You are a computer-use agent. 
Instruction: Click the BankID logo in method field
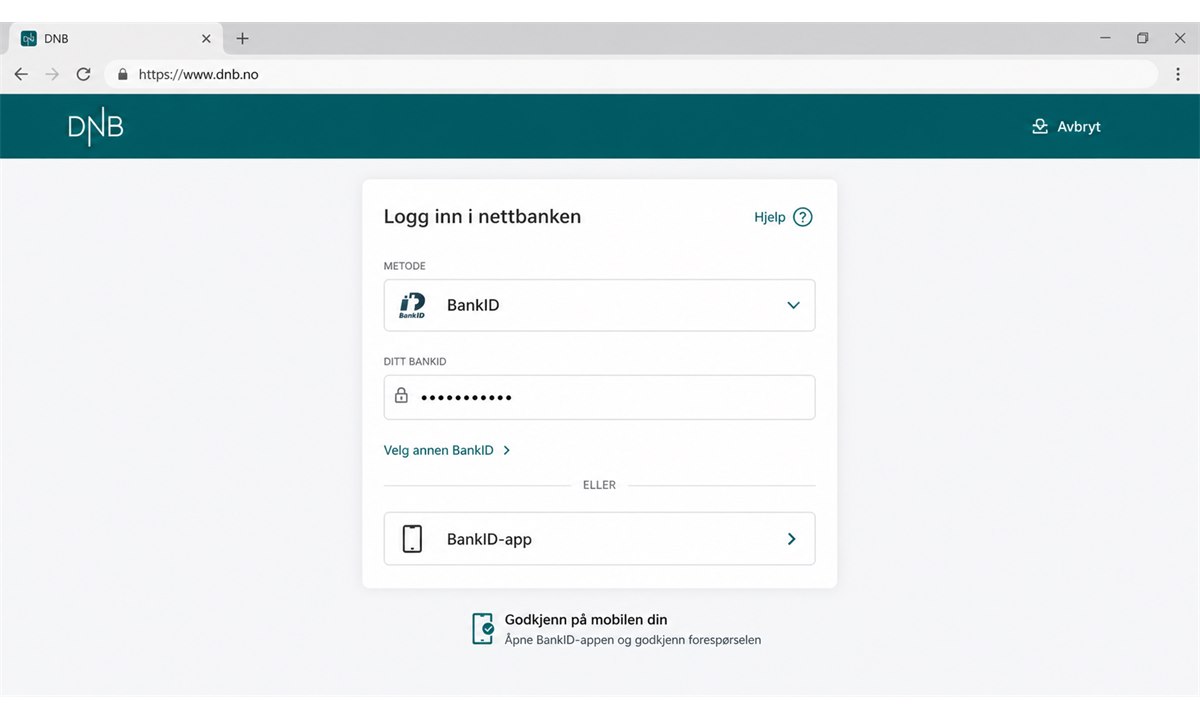pos(412,305)
